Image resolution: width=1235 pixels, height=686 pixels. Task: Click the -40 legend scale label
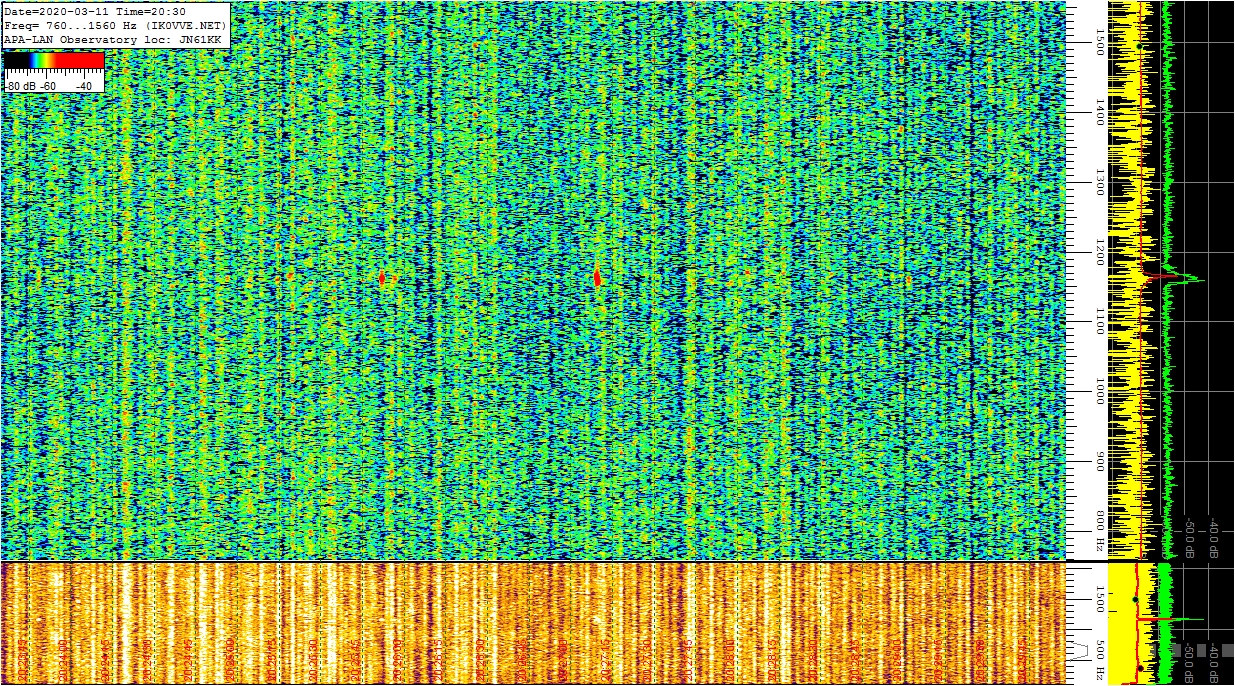tap(84, 87)
